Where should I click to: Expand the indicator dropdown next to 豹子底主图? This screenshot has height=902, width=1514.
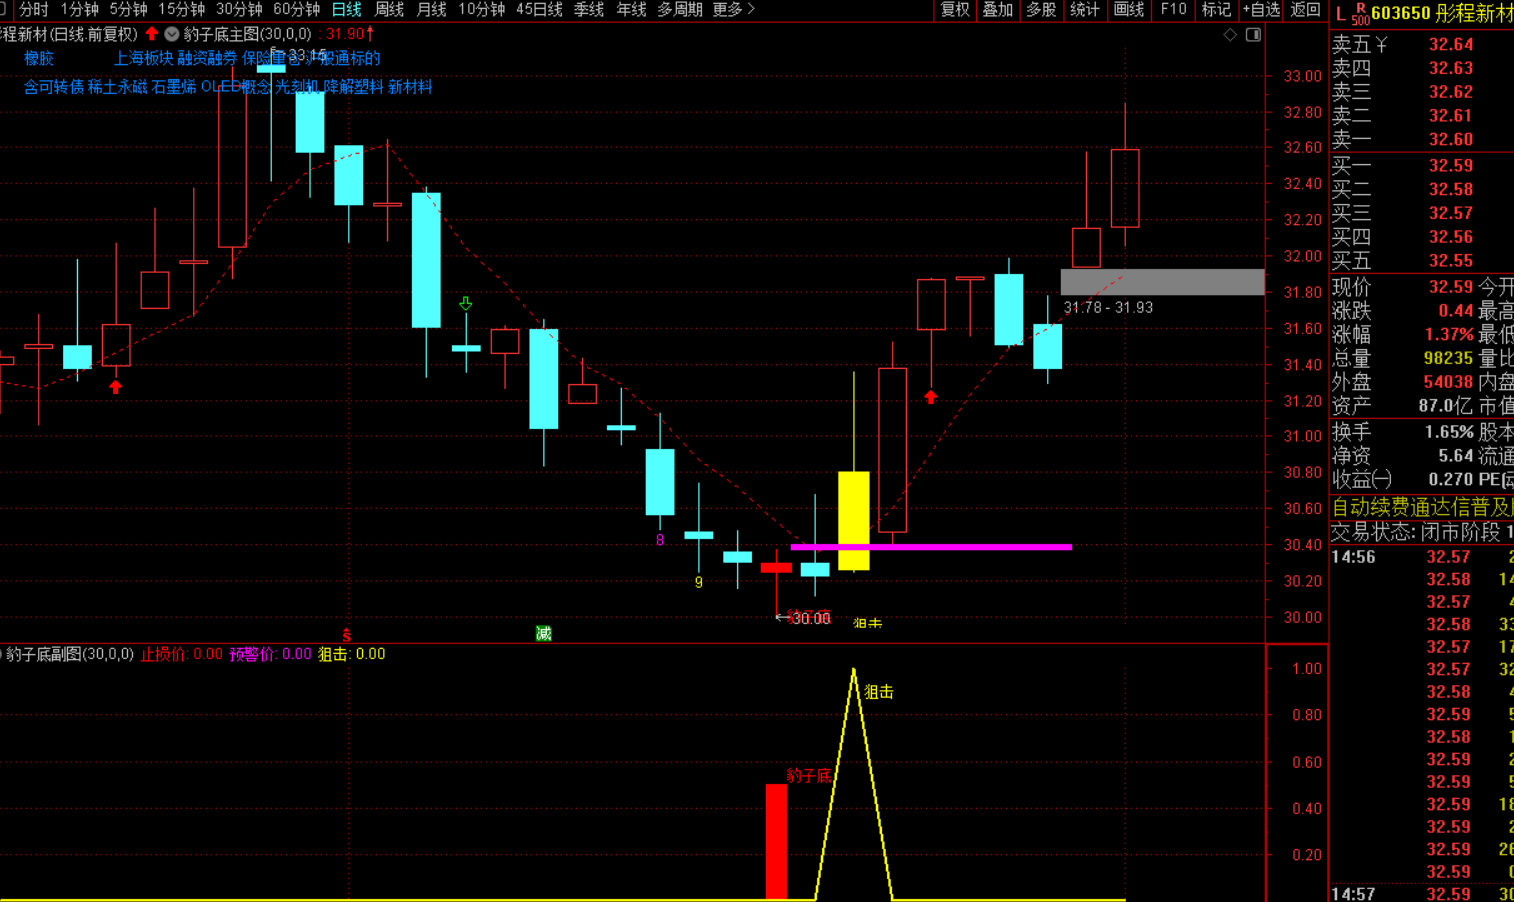172,34
